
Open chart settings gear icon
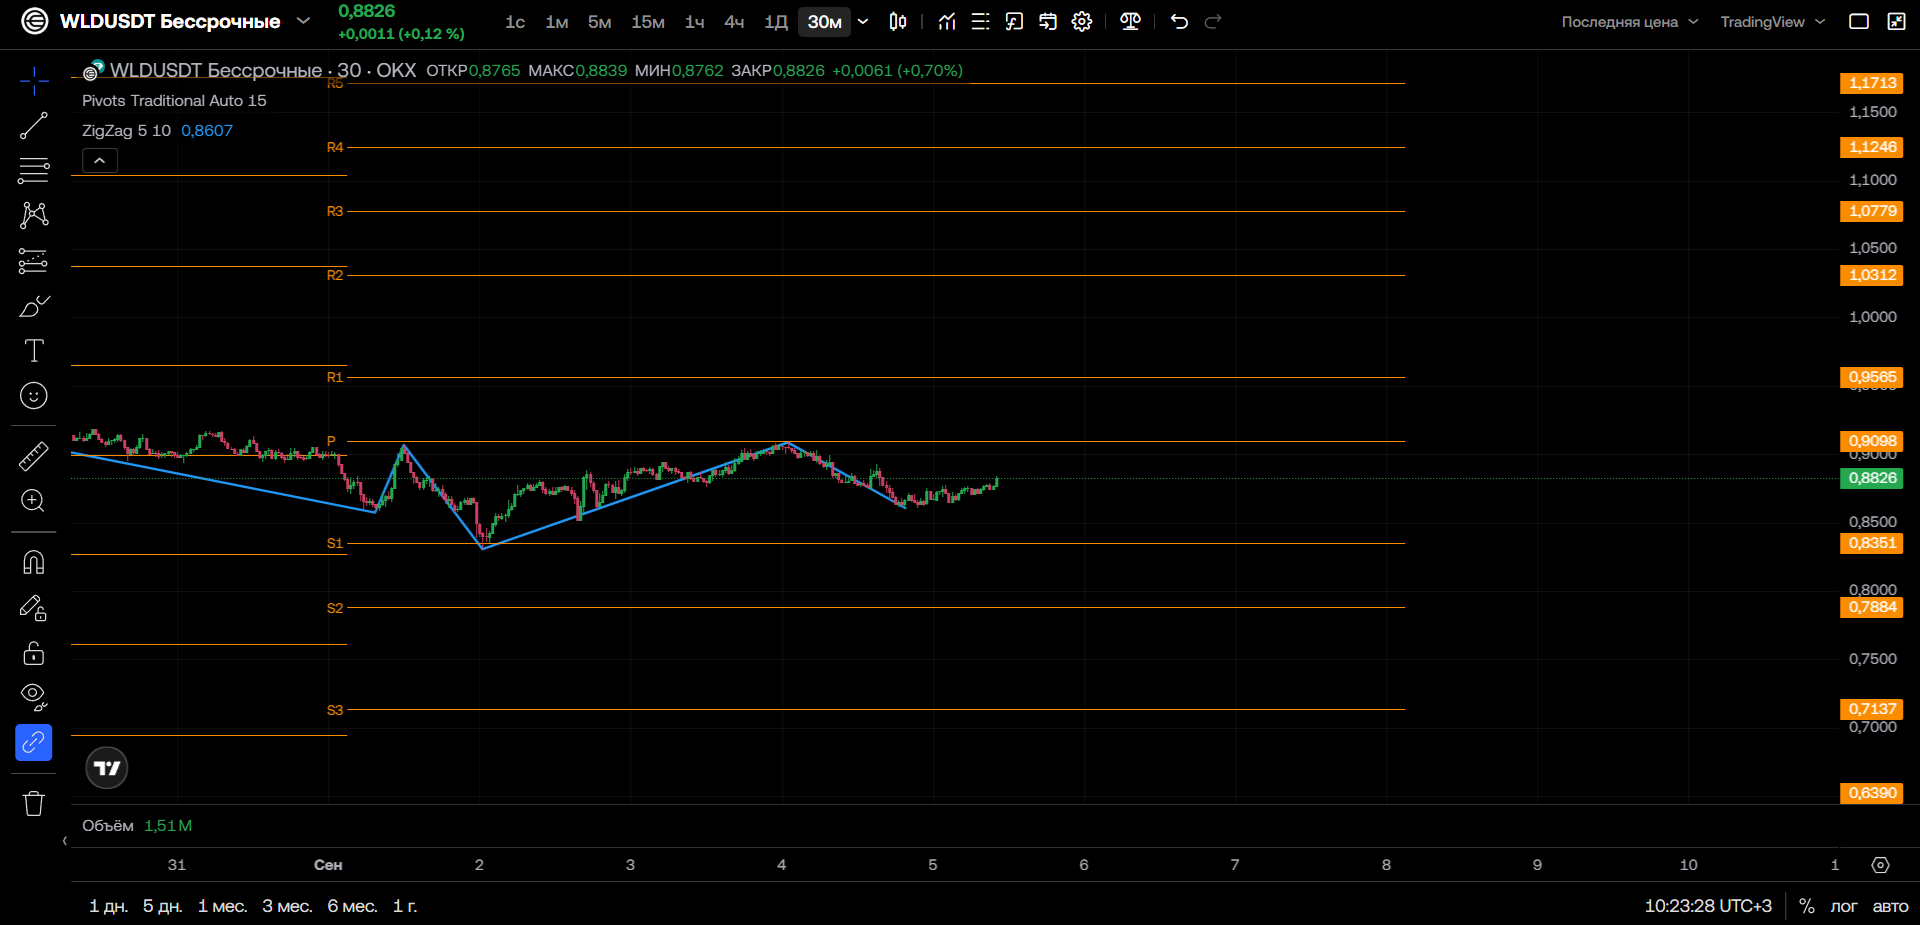coord(1082,22)
